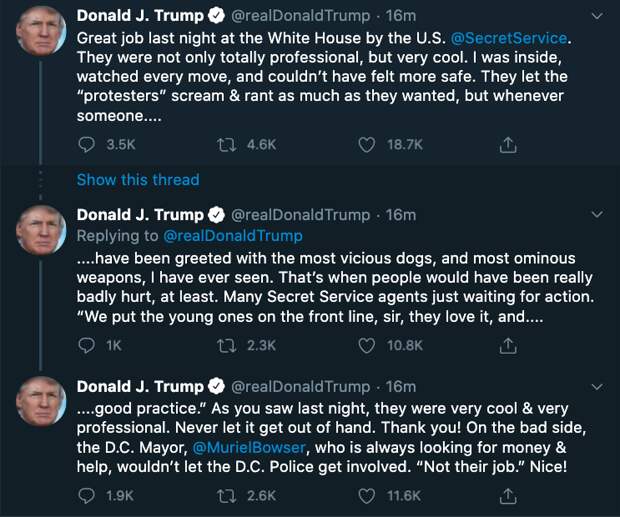Like the tweet with 11.6K likes
The image size is (620, 517).
pyautogui.click(x=367, y=497)
